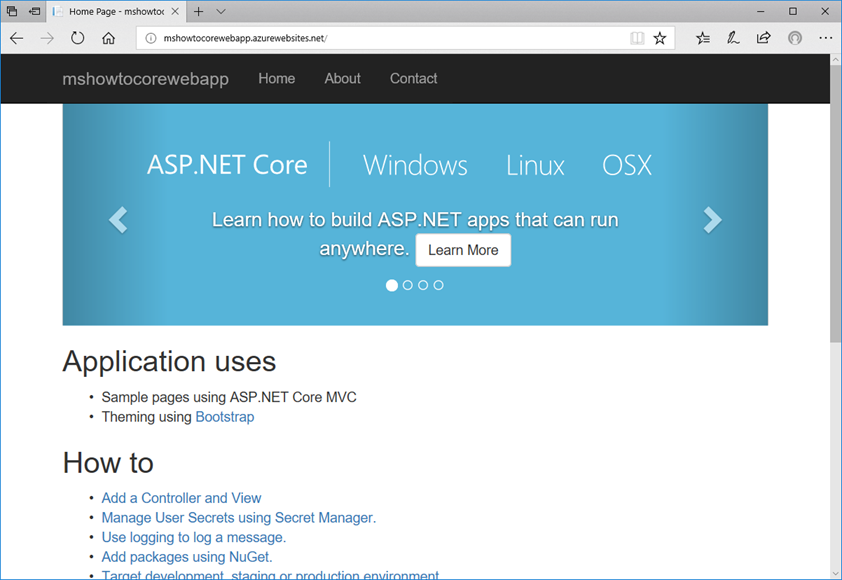
Task: Select the fourth carousel indicator dot
Action: [x=439, y=285]
